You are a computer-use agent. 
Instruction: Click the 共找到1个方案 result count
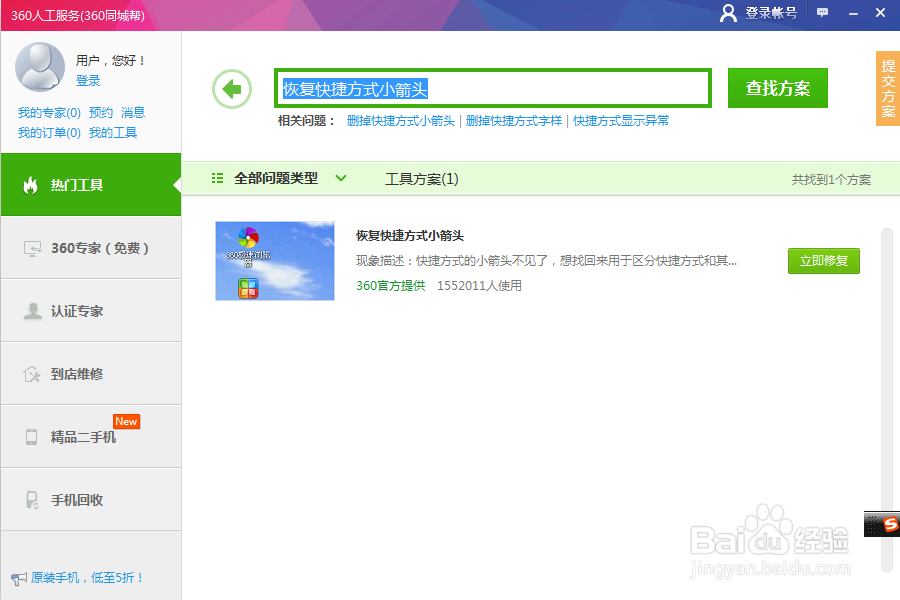[831, 180]
